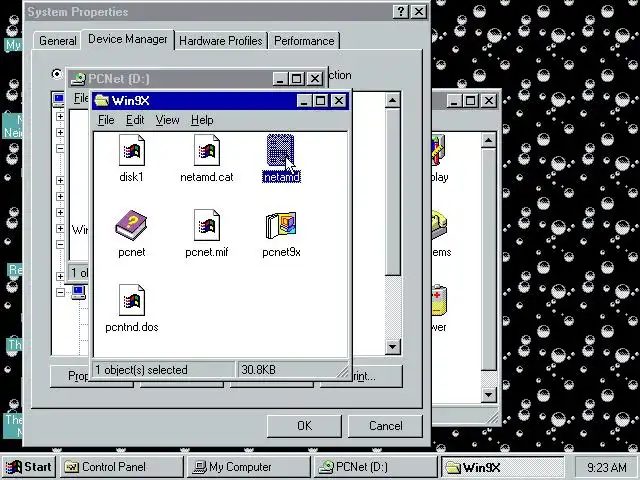640x480 pixels.
Task: Switch to the Device Manager tab
Action: (x=128, y=39)
